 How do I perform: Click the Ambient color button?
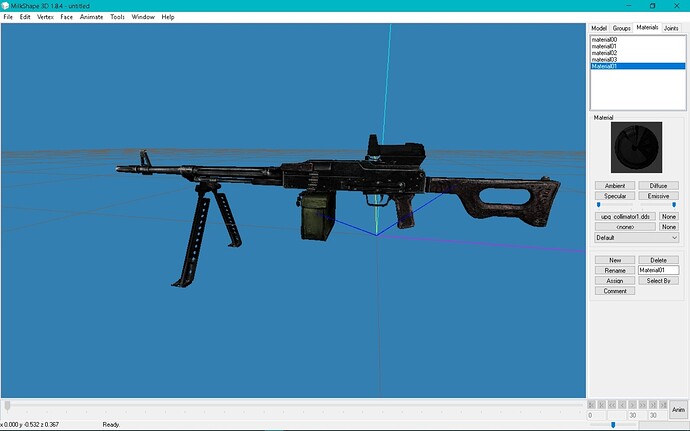point(615,186)
